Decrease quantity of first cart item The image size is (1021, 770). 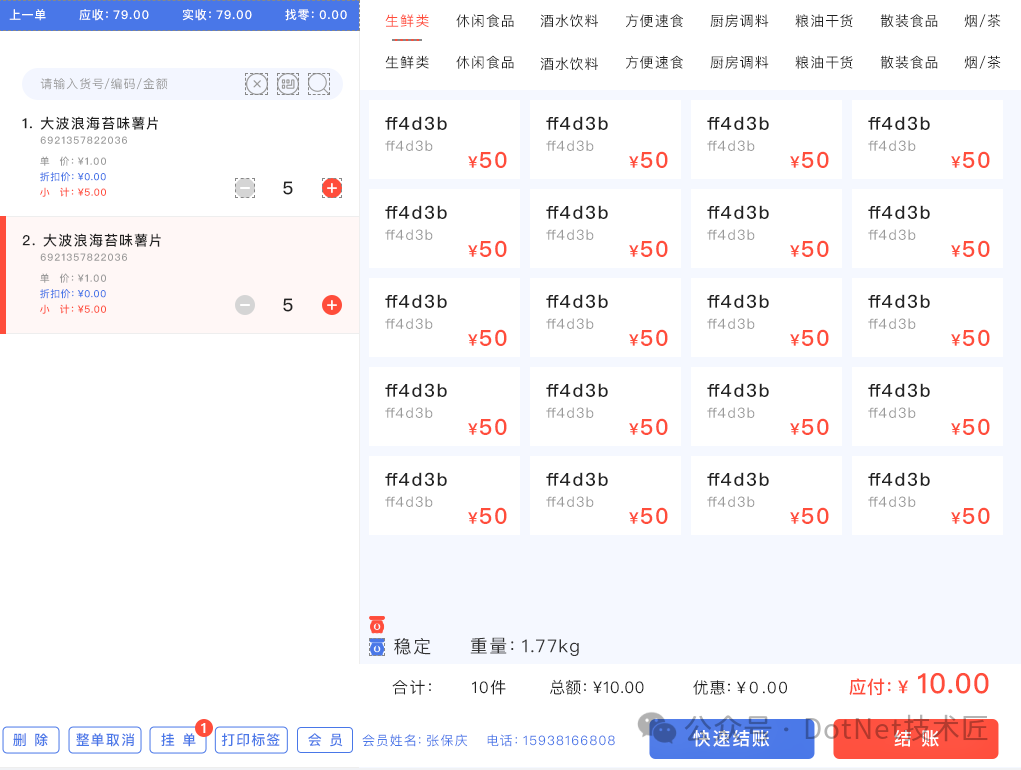(x=245, y=188)
